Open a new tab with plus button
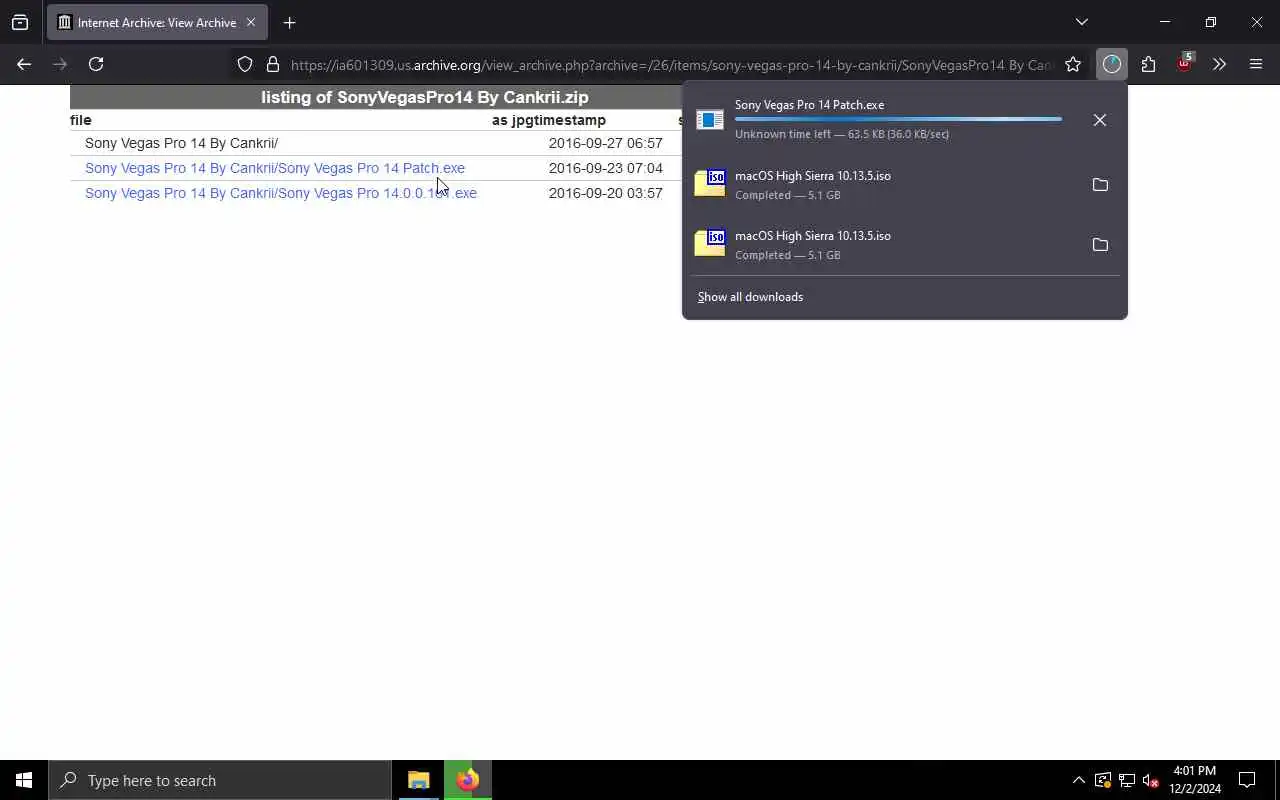The height and width of the screenshot is (800, 1280). pyautogui.click(x=289, y=22)
